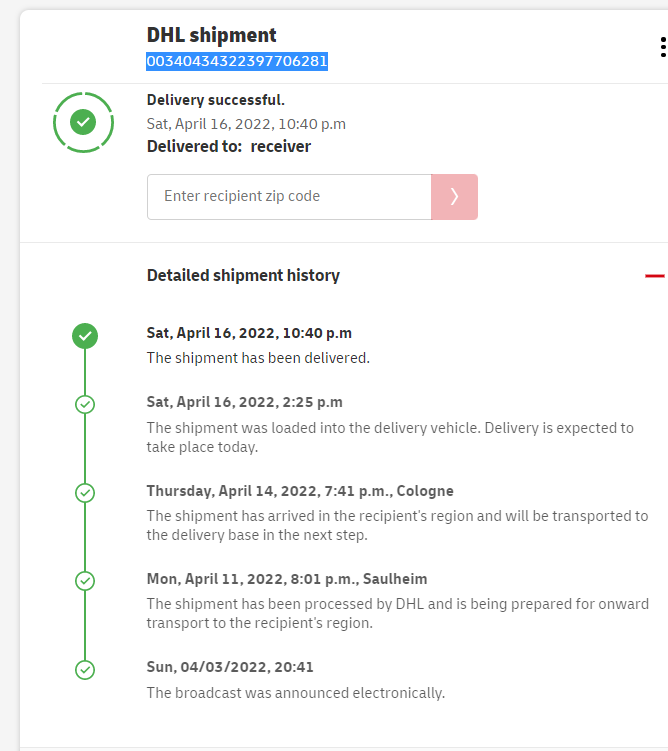Collapse history using the red minus icon

tap(655, 276)
